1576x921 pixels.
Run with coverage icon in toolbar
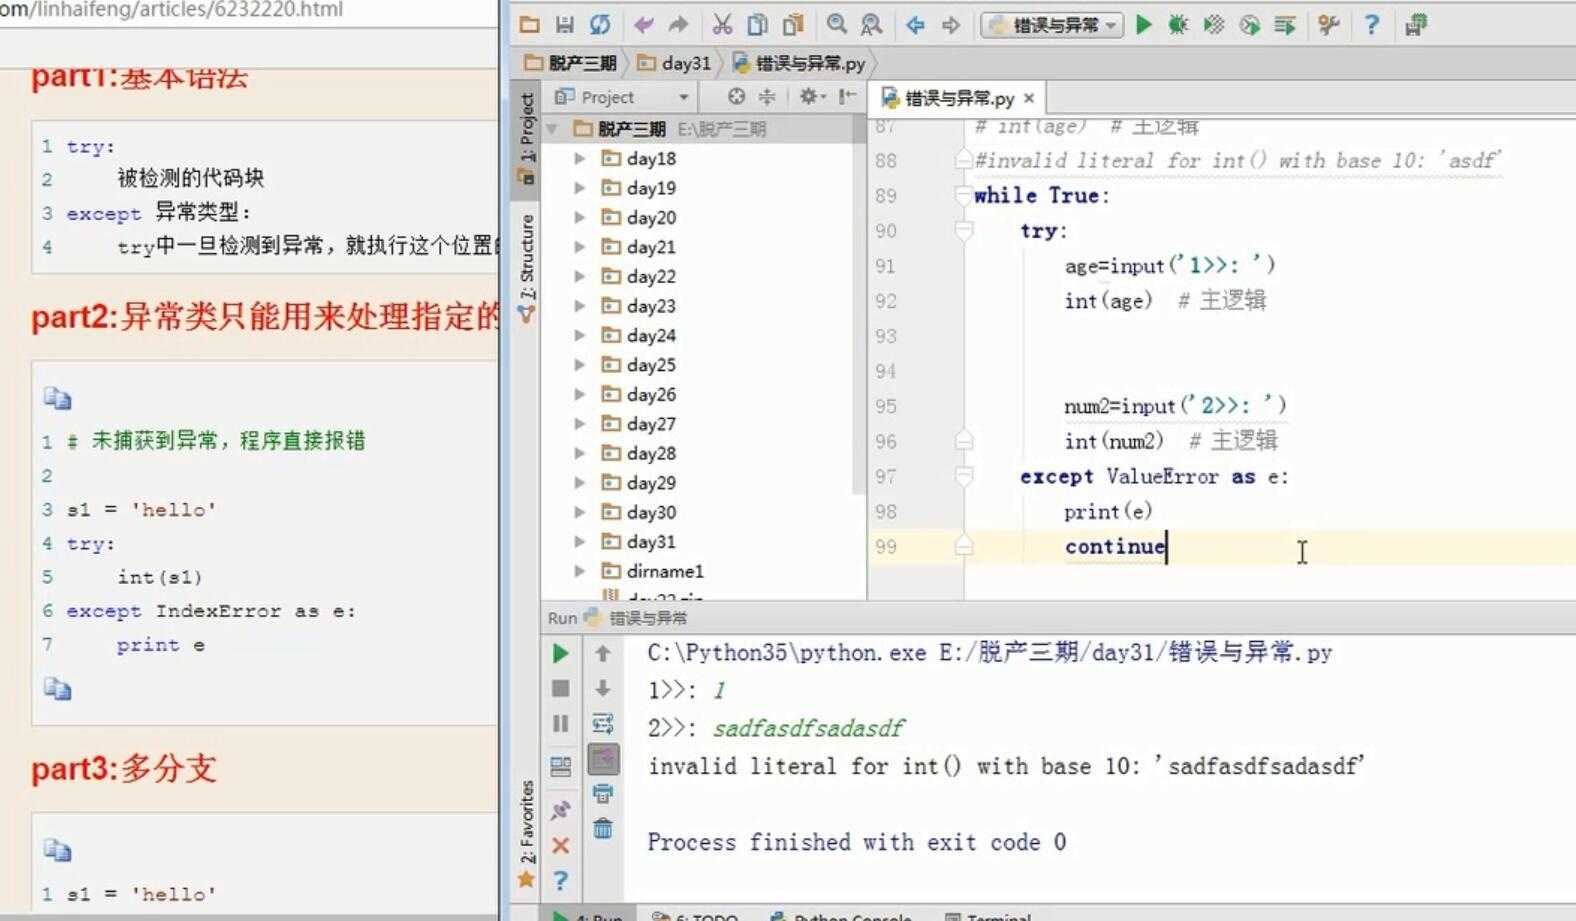[x=1214, y=25]
